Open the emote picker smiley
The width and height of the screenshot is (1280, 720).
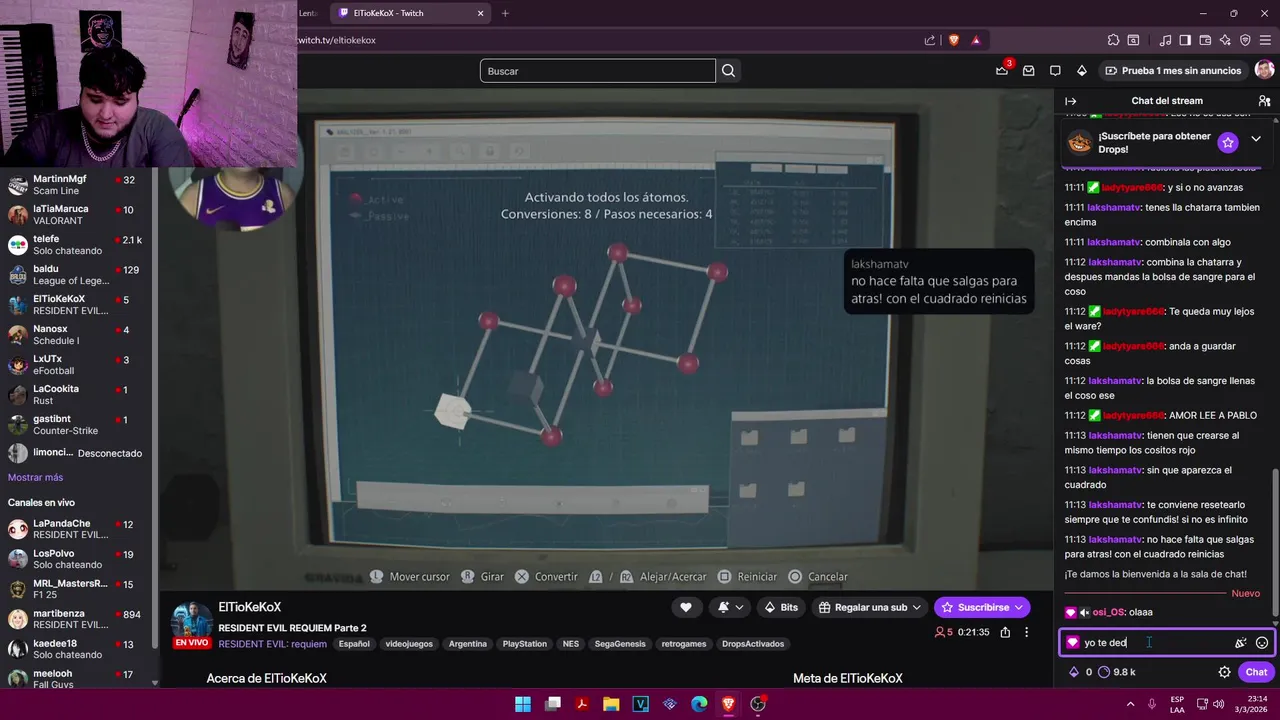tap(1262, 643)
